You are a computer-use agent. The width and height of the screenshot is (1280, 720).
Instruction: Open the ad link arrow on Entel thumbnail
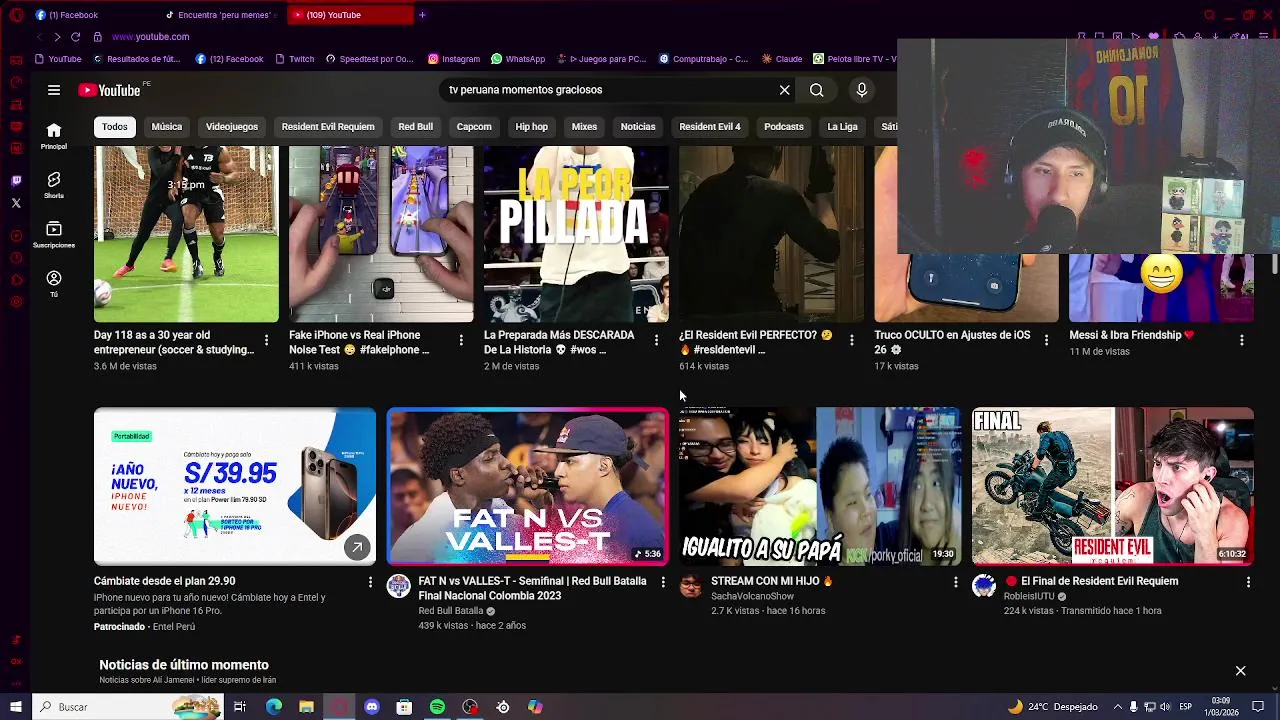(356, 547)
